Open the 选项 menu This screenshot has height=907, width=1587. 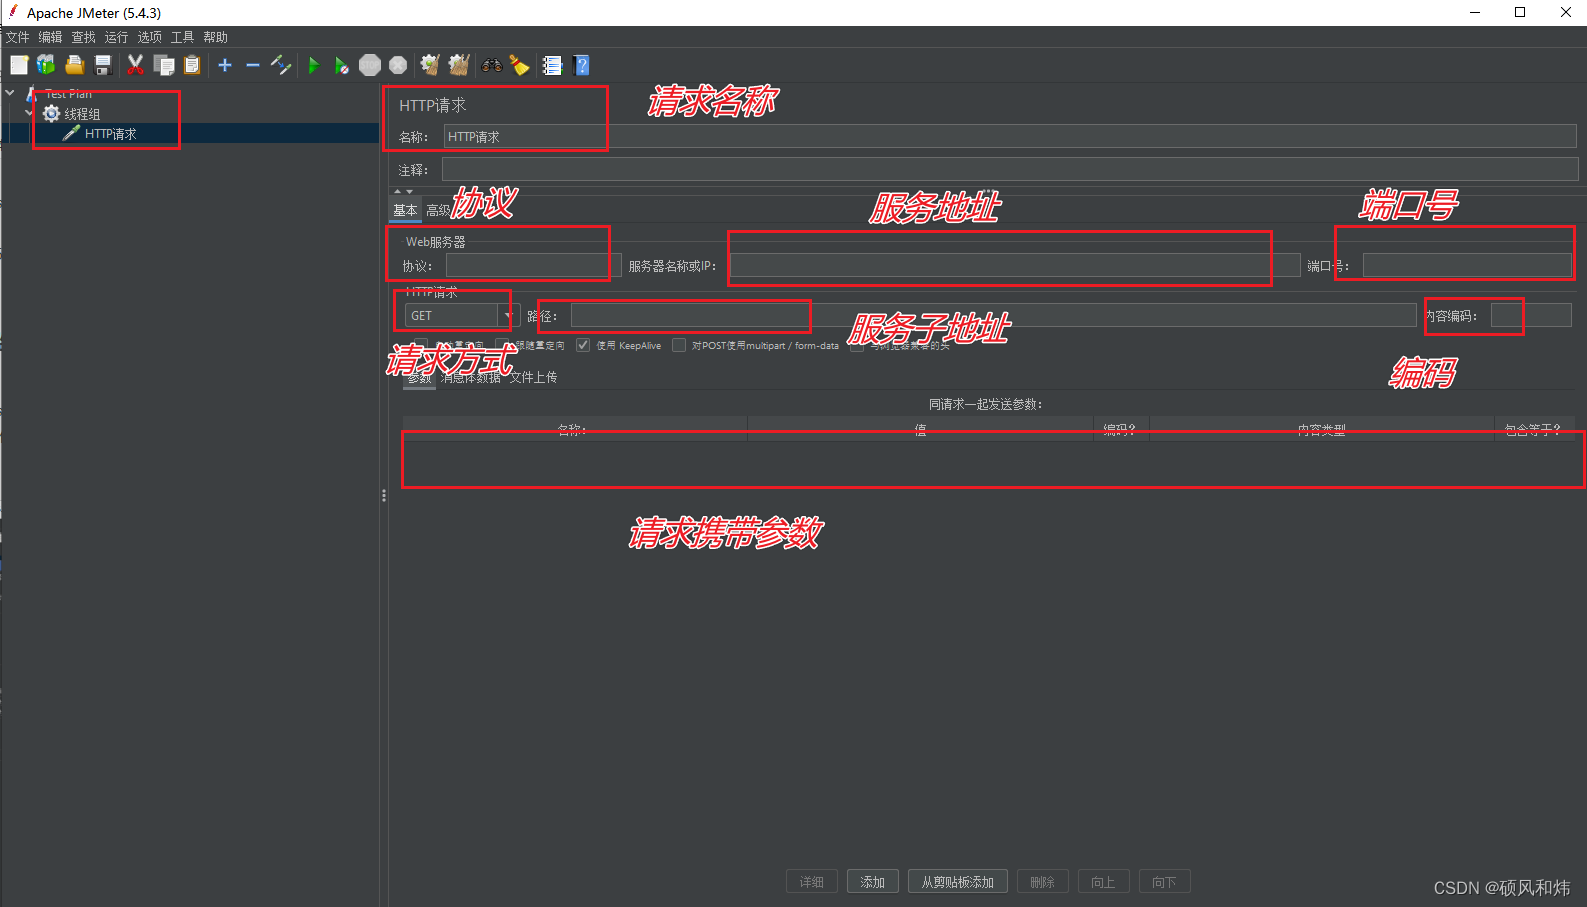150,37
